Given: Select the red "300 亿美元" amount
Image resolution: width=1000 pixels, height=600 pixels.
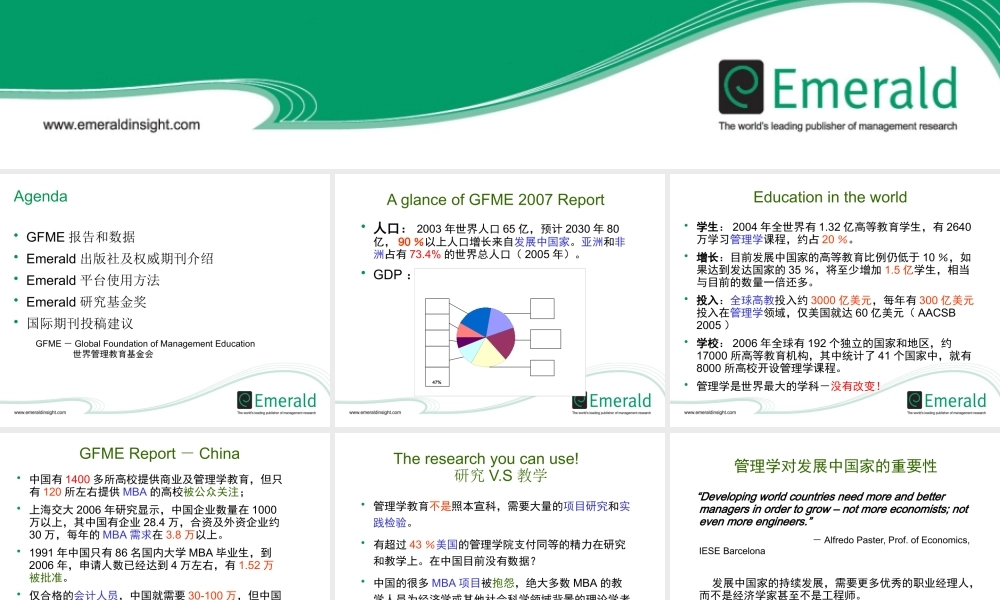Looking at the screenshot, I should [946, 300].
